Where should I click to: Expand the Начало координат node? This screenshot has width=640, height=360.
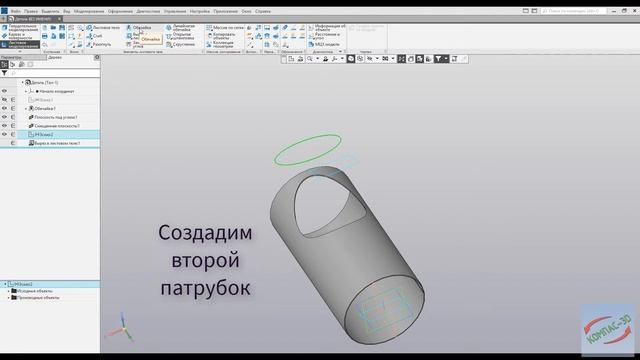26,91
